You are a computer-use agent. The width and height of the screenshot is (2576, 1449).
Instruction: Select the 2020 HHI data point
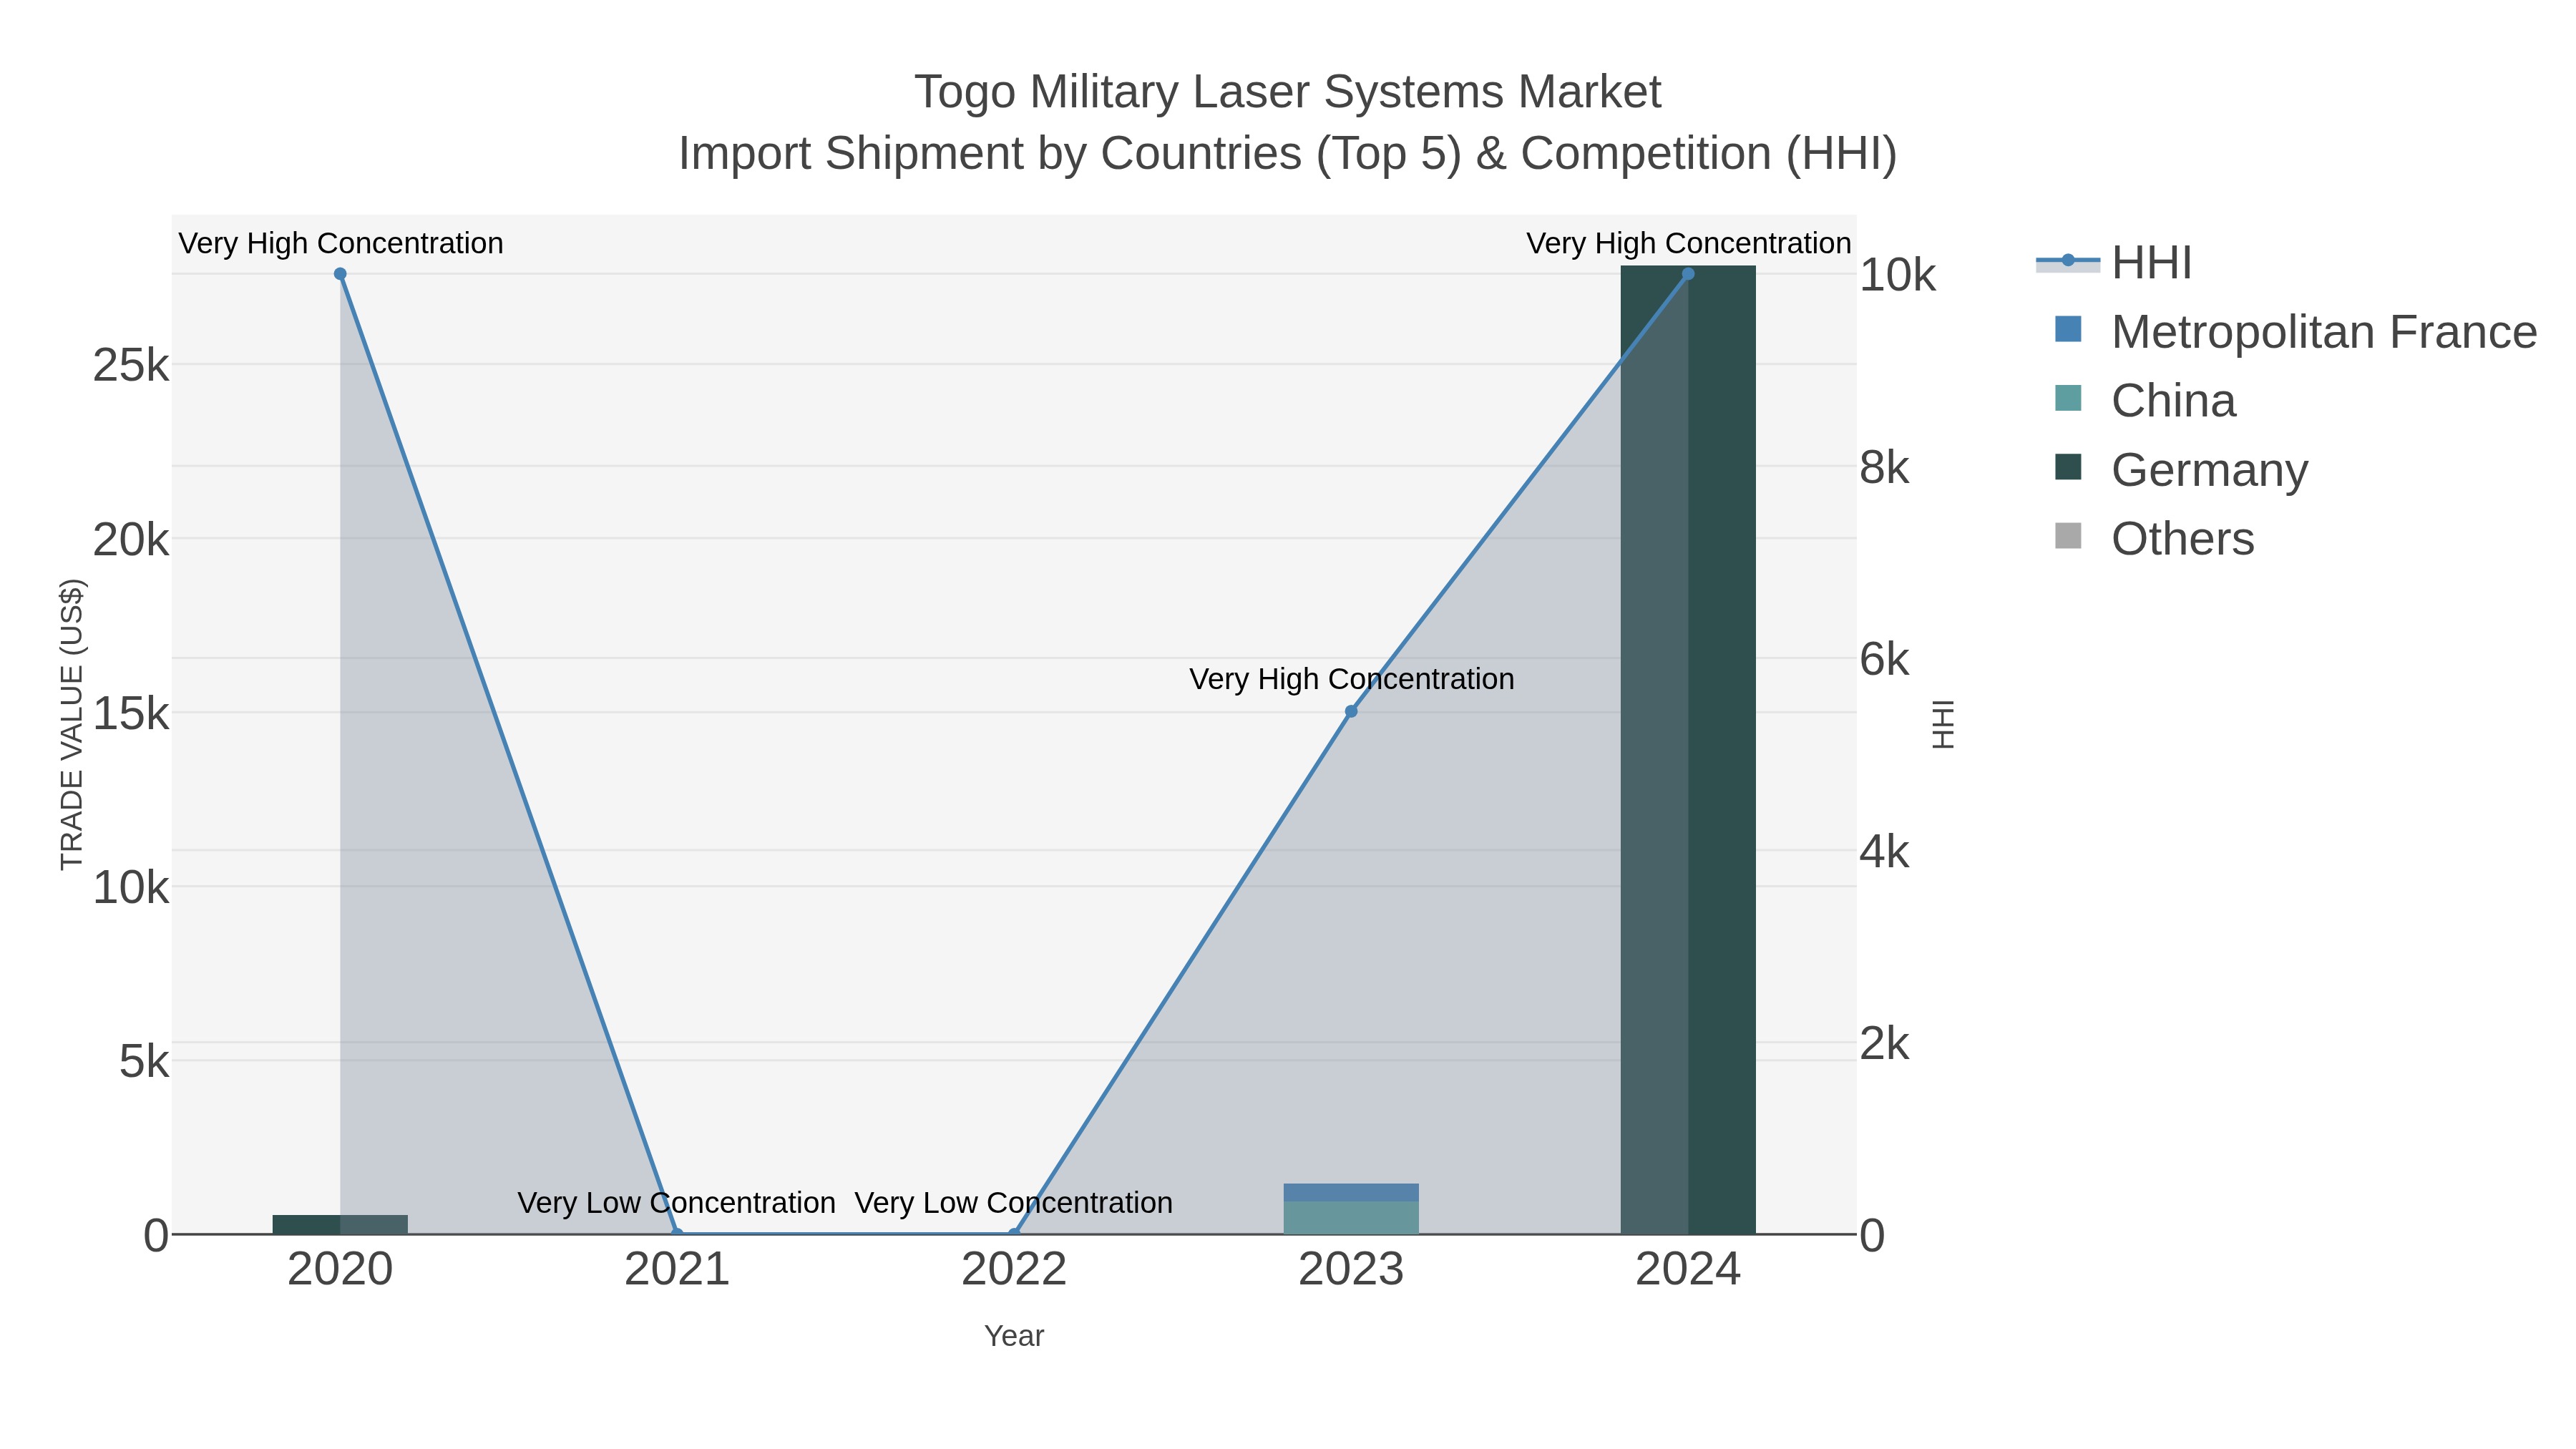pos(340,274)
